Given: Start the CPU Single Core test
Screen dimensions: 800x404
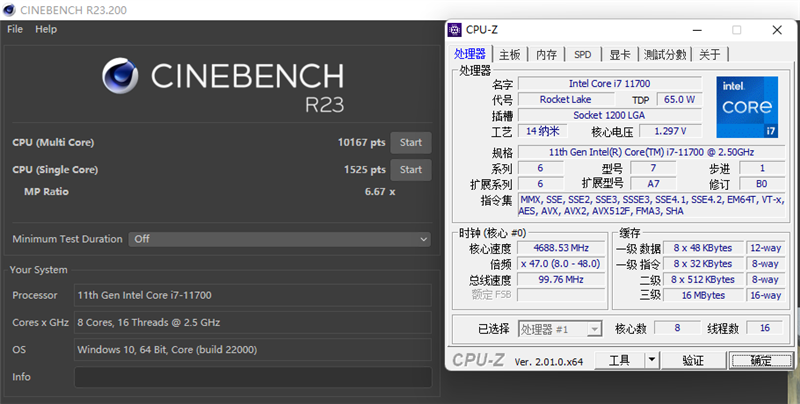Looking at the screenshot, I should tap(411, 170).
